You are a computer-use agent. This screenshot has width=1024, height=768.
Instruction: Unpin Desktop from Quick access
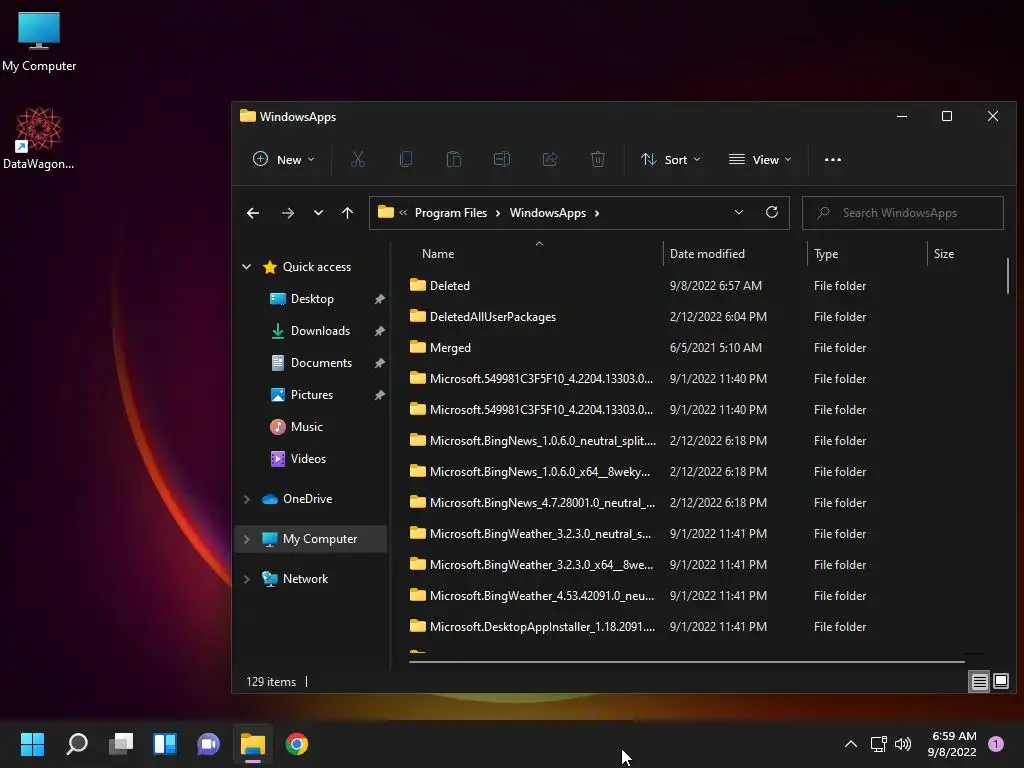[x=379, y=299]
